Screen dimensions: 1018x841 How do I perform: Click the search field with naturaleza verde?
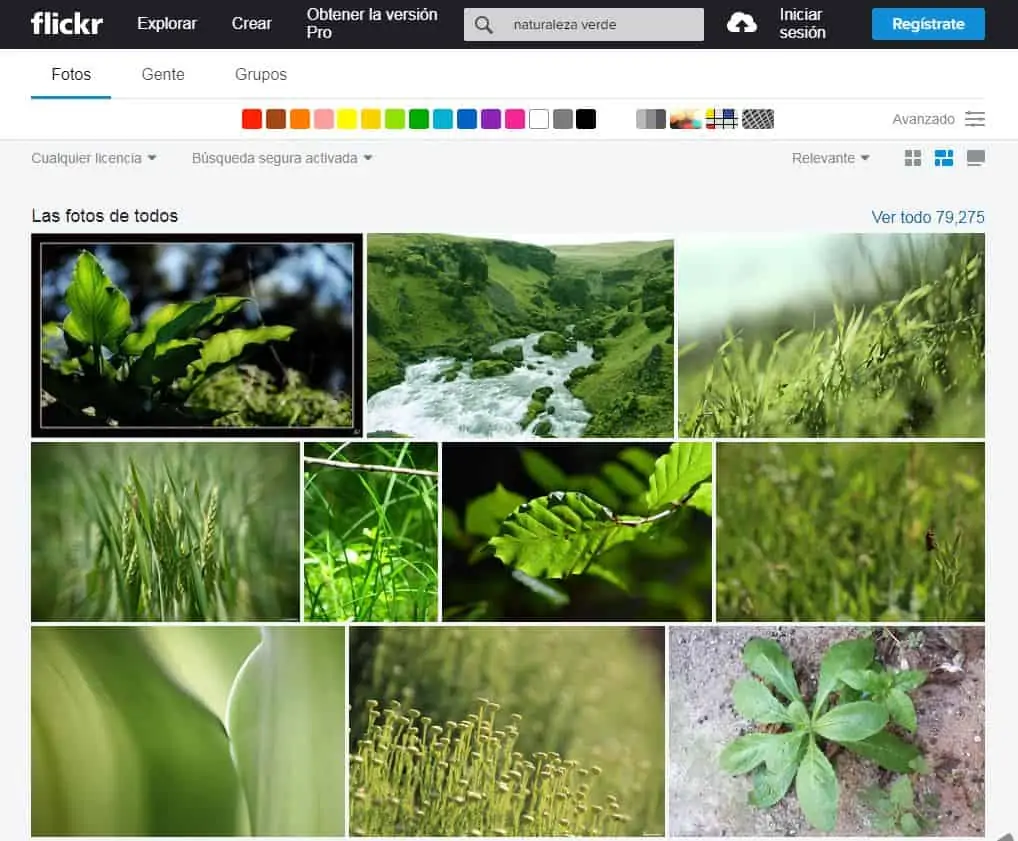(584, 25)
